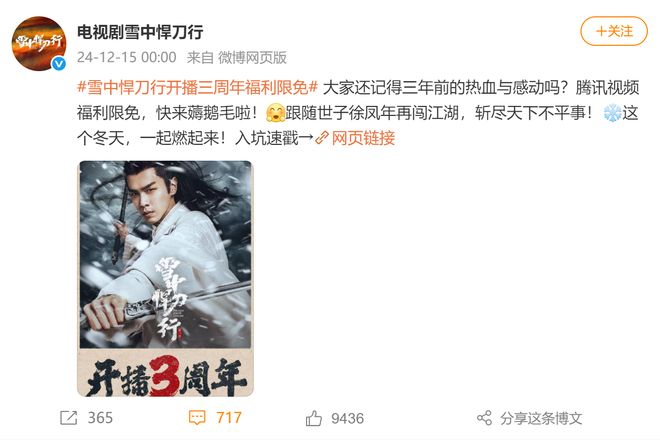Open post timestamp 24-12-15 00:00

click(126, 57)
